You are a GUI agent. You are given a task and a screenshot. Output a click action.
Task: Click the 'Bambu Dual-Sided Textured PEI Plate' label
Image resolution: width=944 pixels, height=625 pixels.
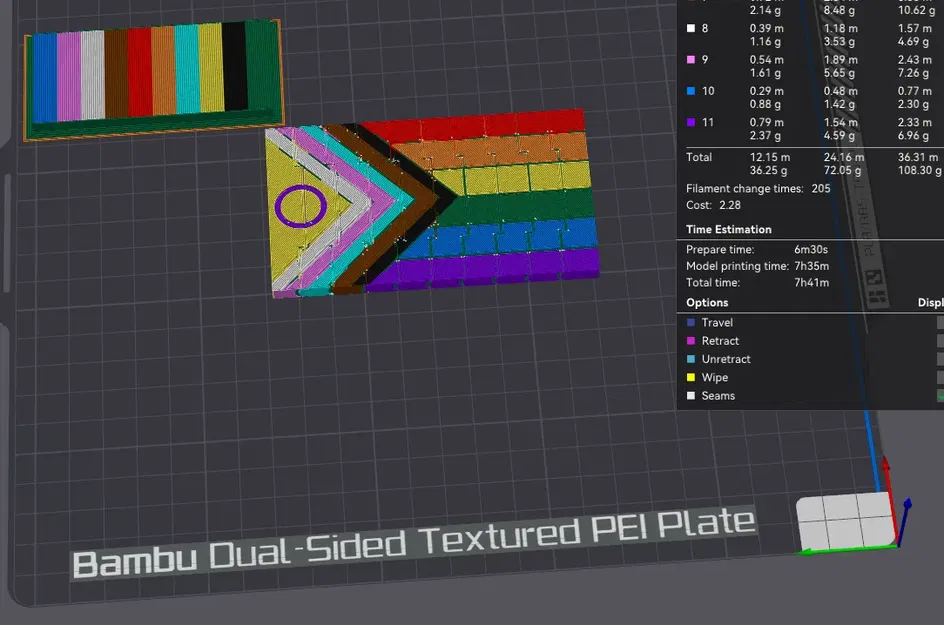(x=414, y=543)
